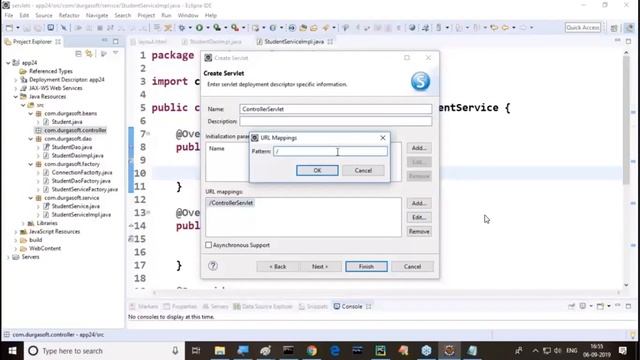Viewport: 640px width, 360px height.
Task: Select ConnectionFactory.java in Project Explorer
Action: (82, 173)
